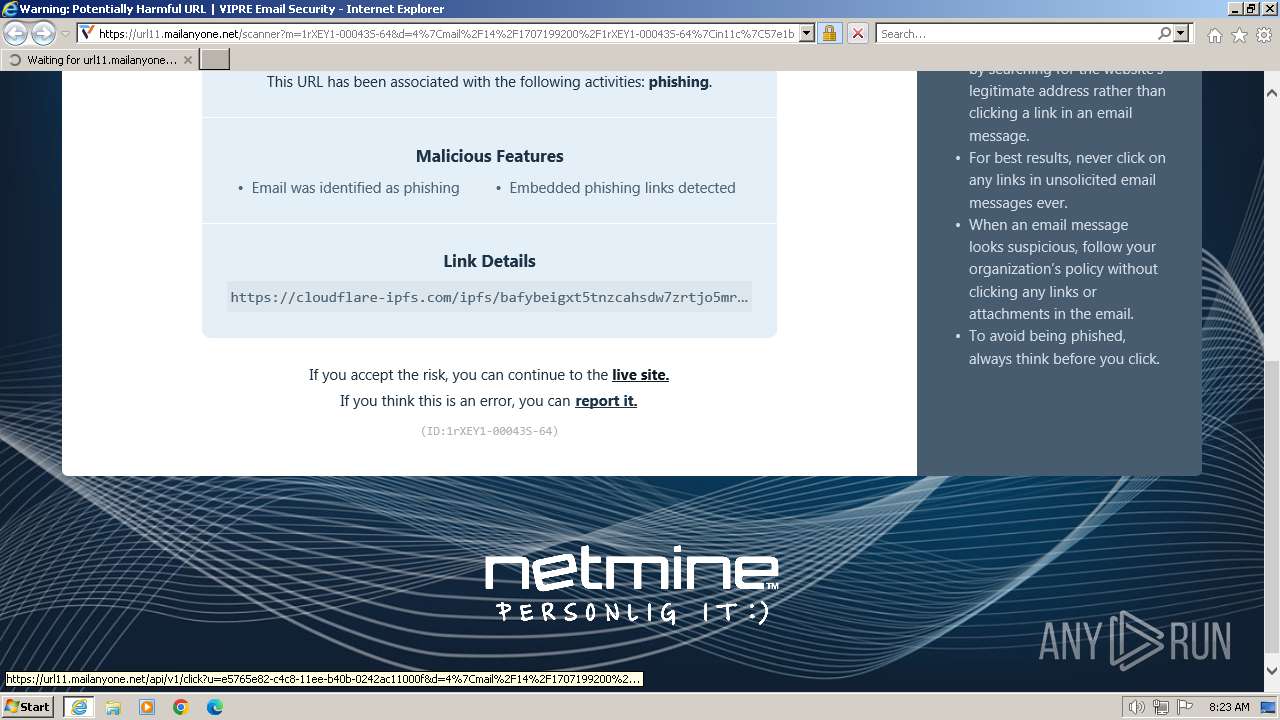Click the vertical scrollbar up arrow

(x=1272, y=93)
